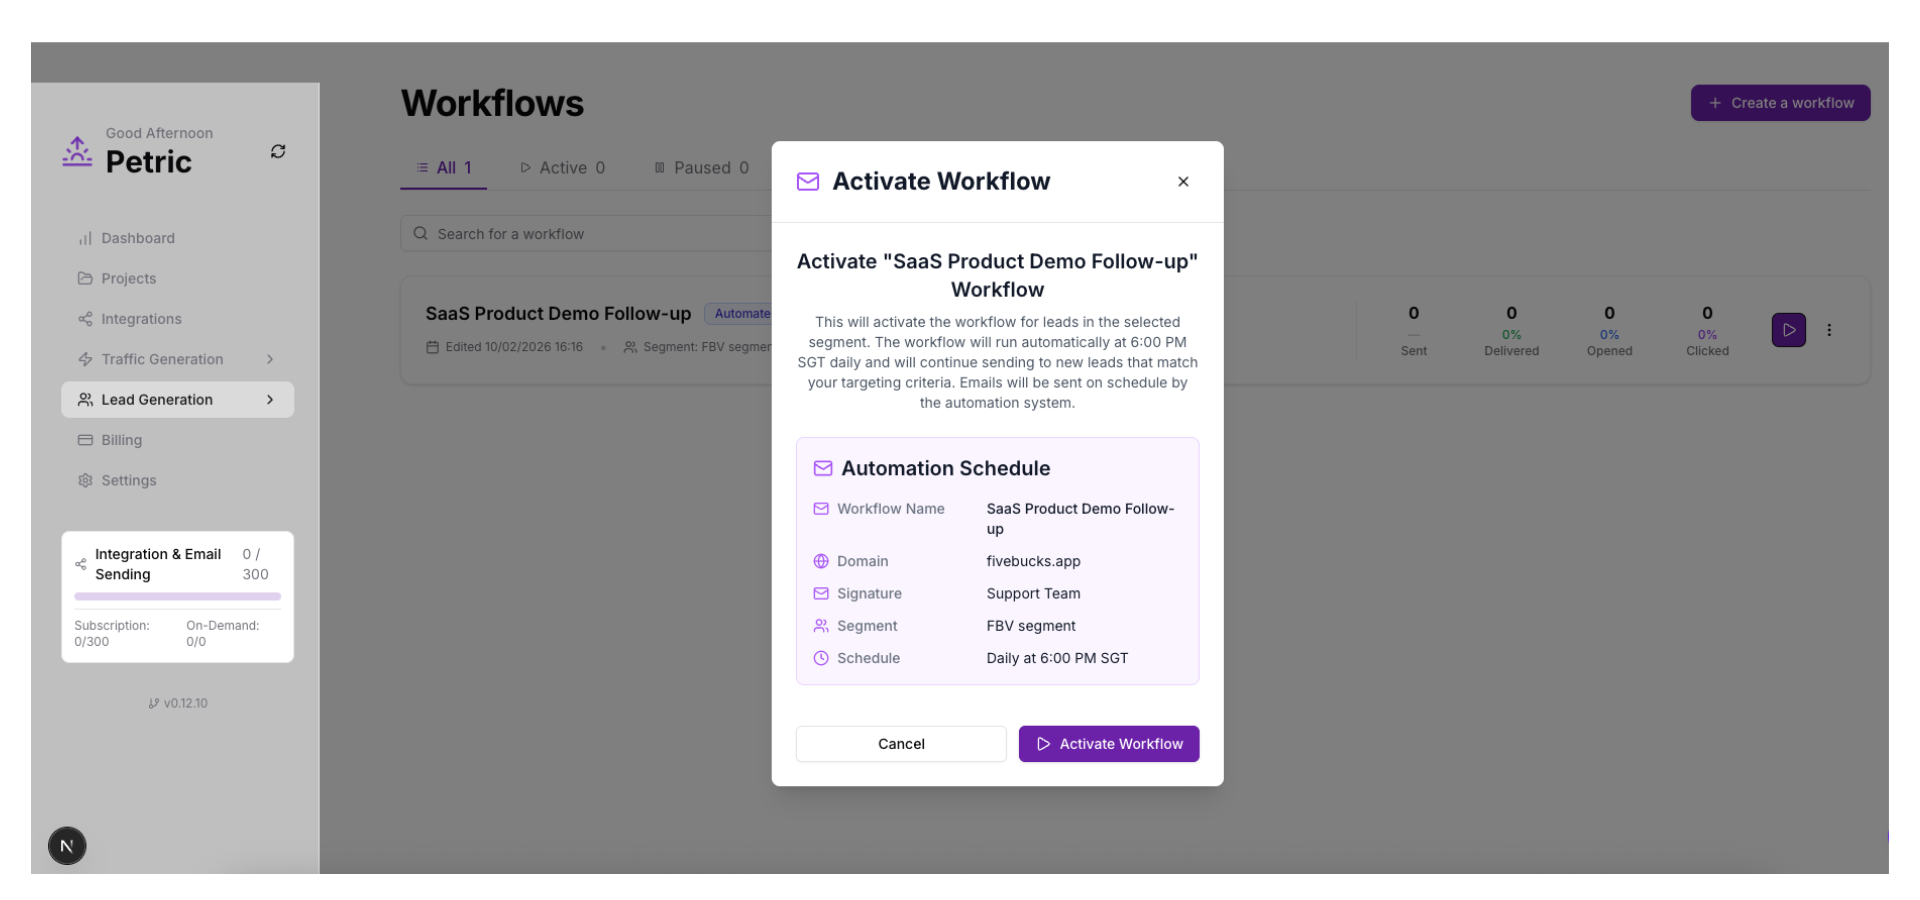Click the Activate Workflow button

(1108, 744)
